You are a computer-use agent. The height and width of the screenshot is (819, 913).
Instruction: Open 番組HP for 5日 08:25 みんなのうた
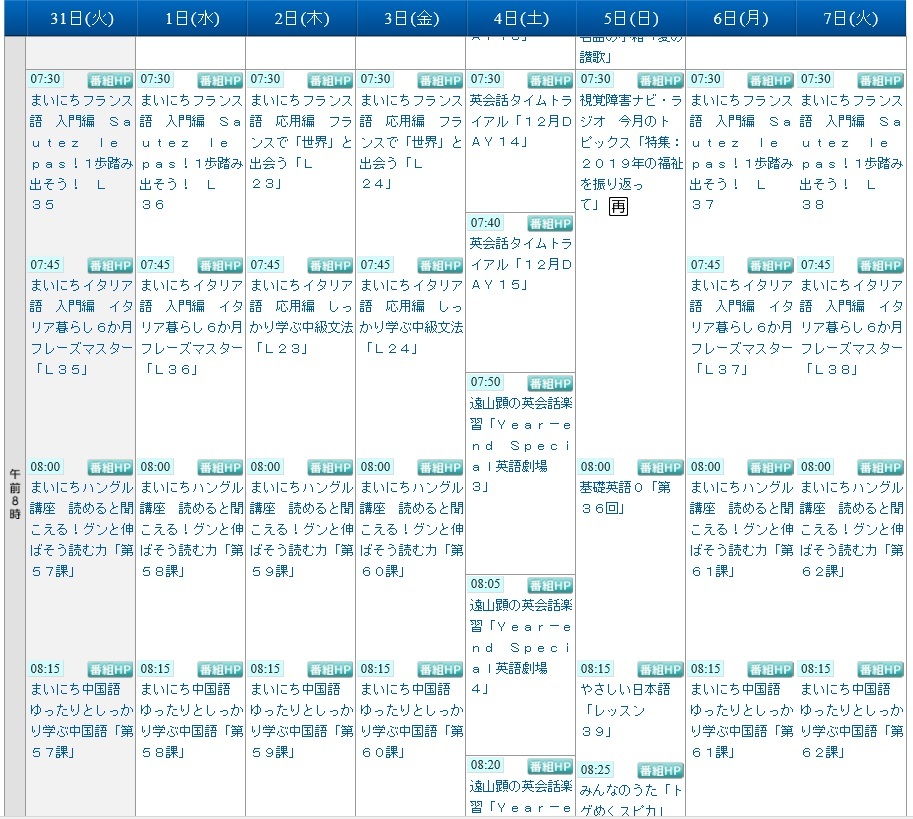pyautogui.click(x=660, y=771)
